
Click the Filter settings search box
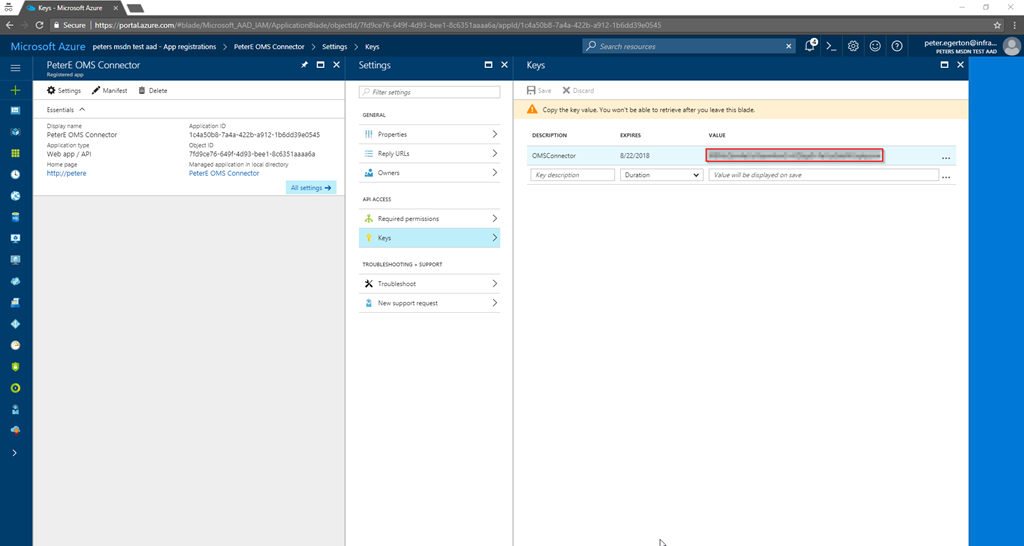pyautogui.click(x=432, y=92)
